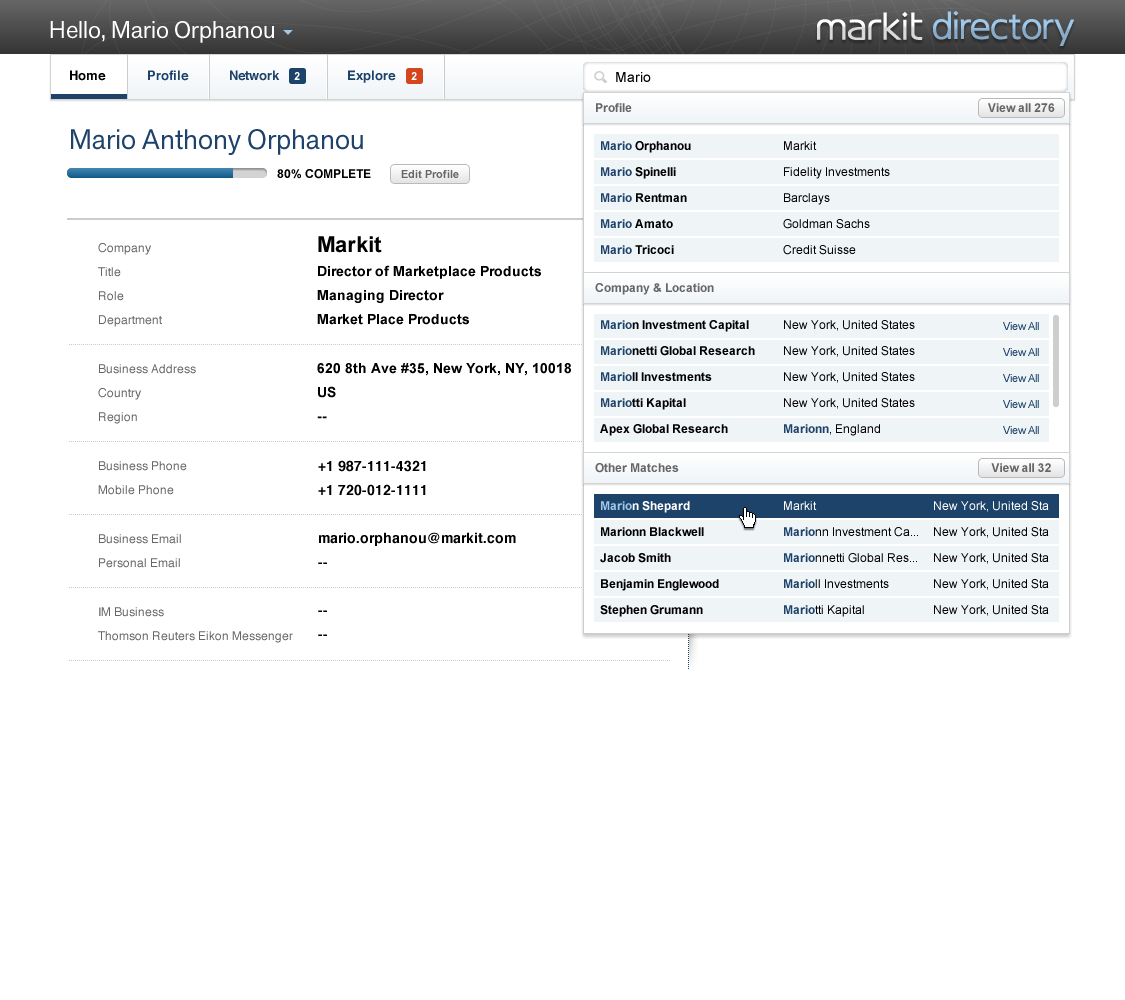Expand the Hello, Mario Orphanou user menu arrow

pyautogui.click(x=288, y=32)
